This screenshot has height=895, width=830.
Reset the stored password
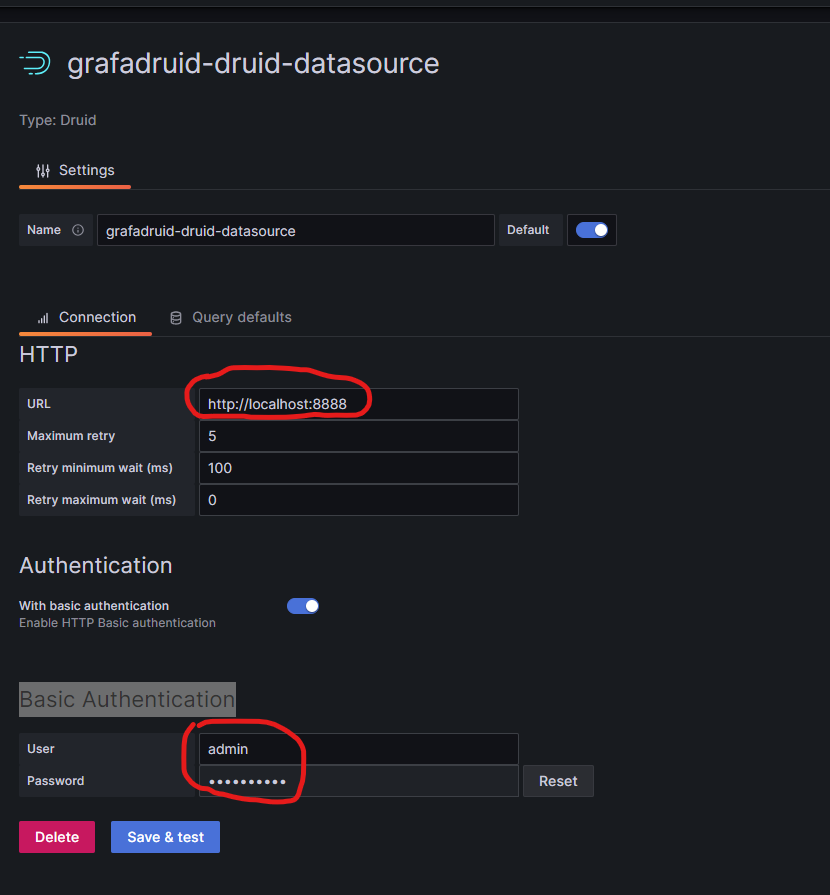558,781
